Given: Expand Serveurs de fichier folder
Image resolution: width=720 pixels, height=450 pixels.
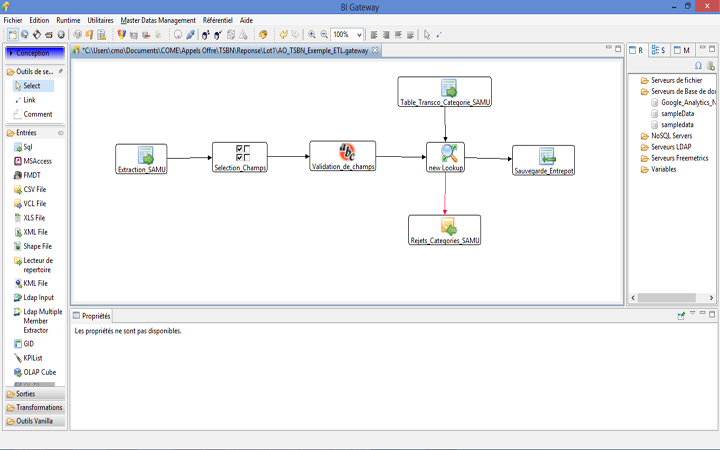Looking at the screenshot, I should click(671, 80).
